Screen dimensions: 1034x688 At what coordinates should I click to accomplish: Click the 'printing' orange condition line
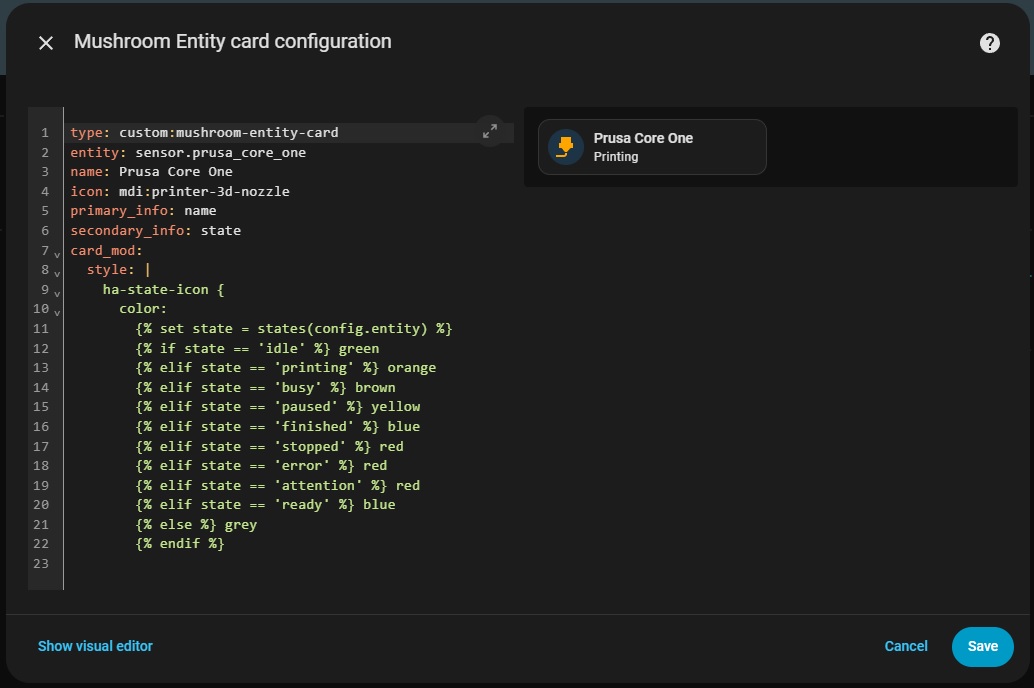point(286,367)
